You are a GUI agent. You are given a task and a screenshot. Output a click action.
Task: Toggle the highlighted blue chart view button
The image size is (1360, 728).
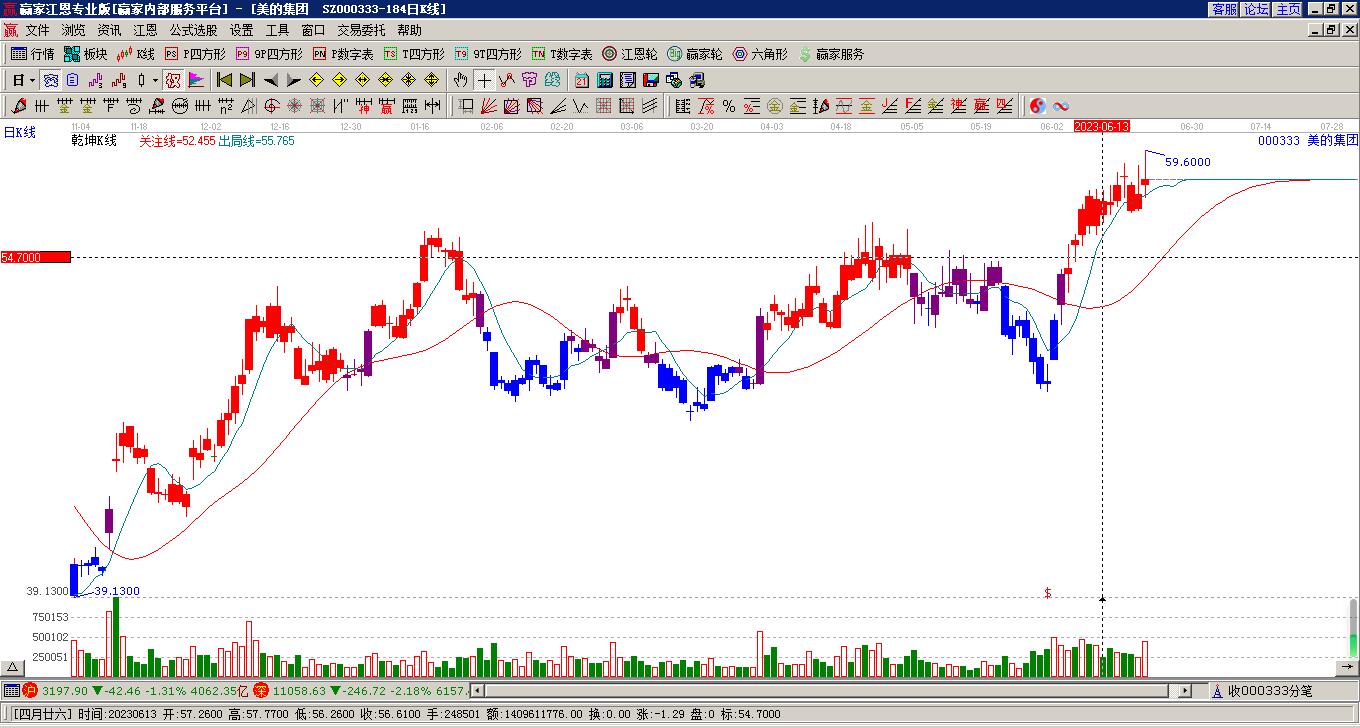click(50, 80)
